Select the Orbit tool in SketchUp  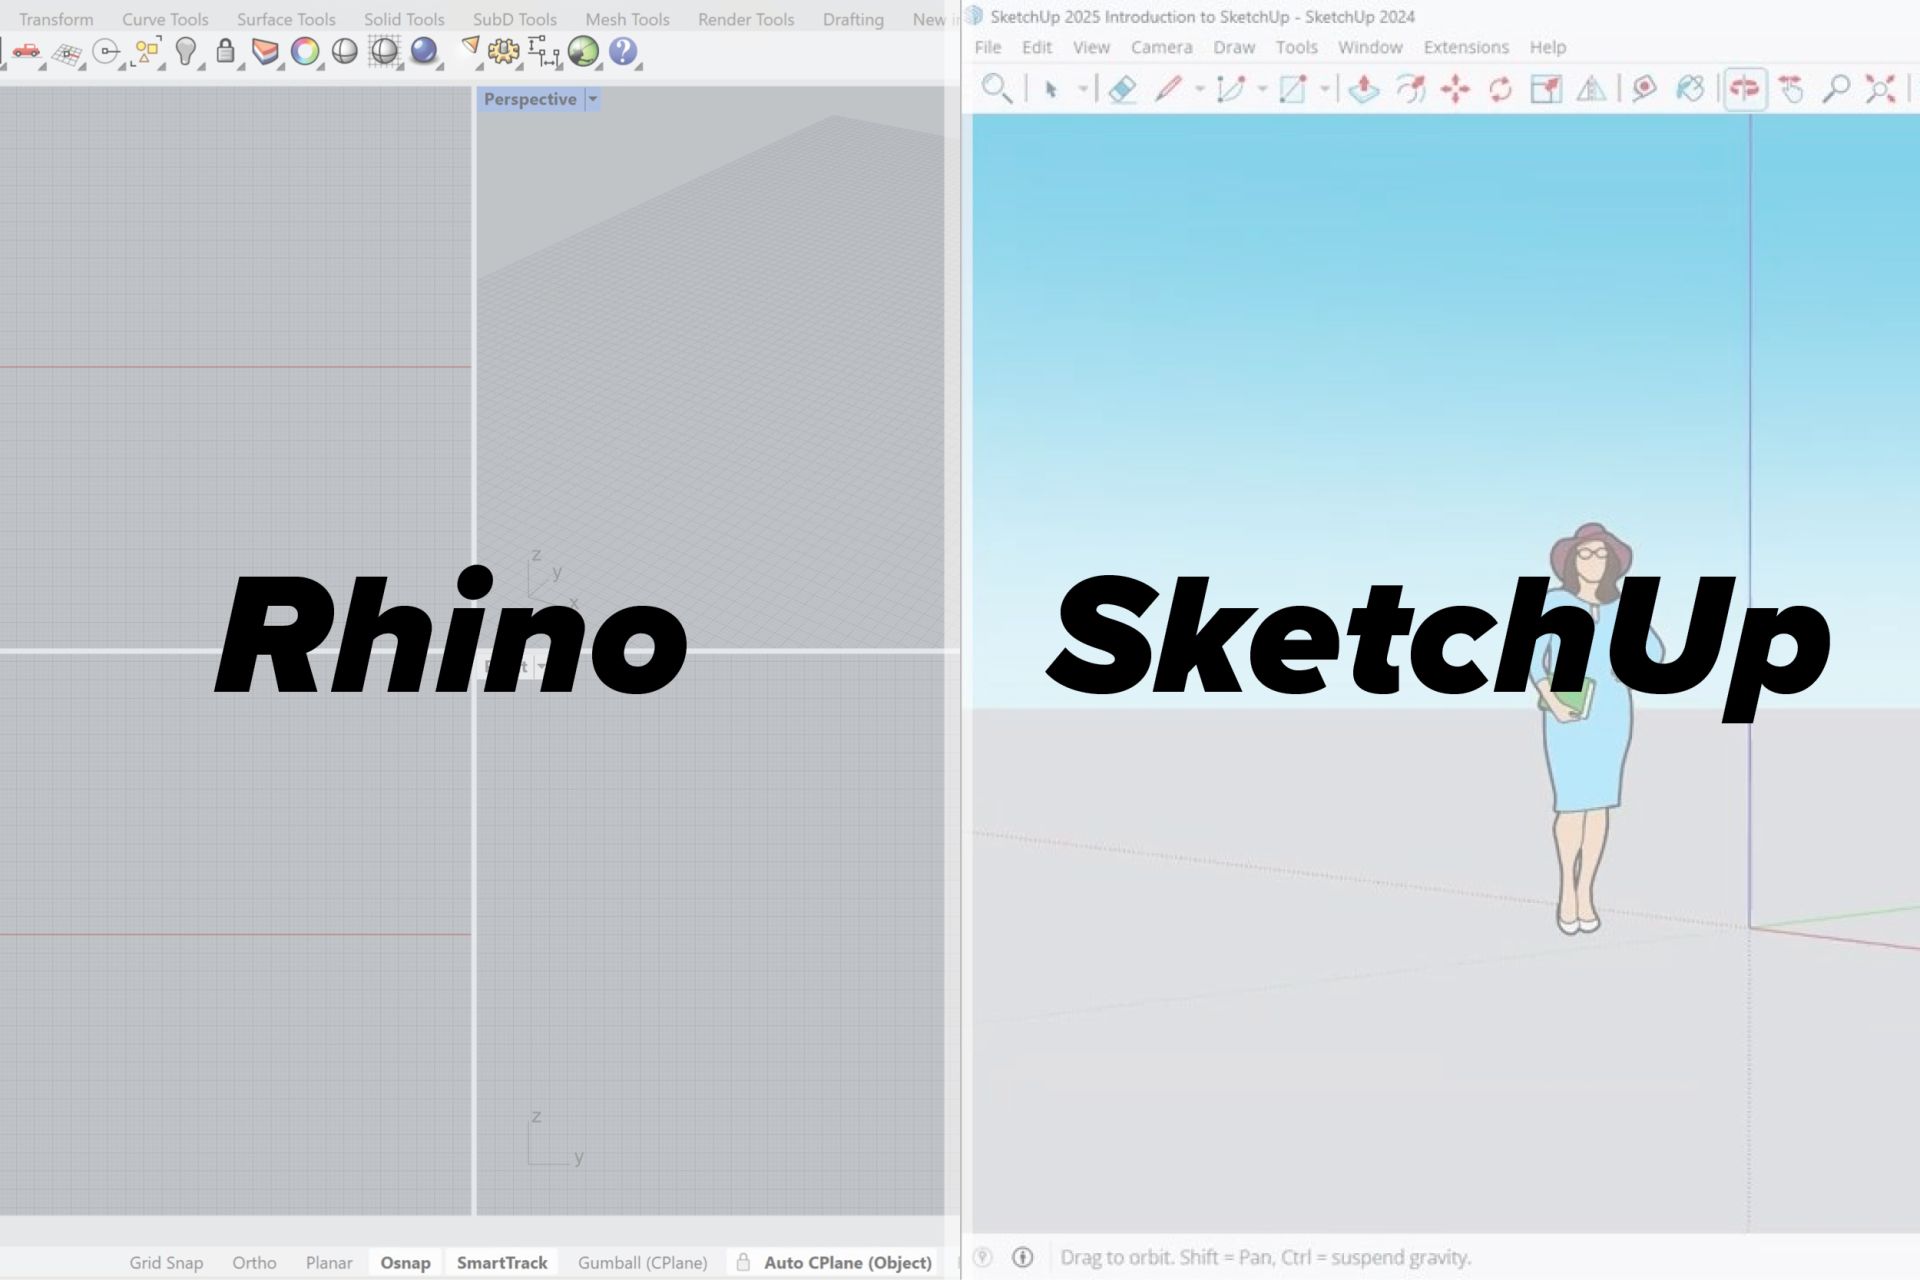(1745, 88)
